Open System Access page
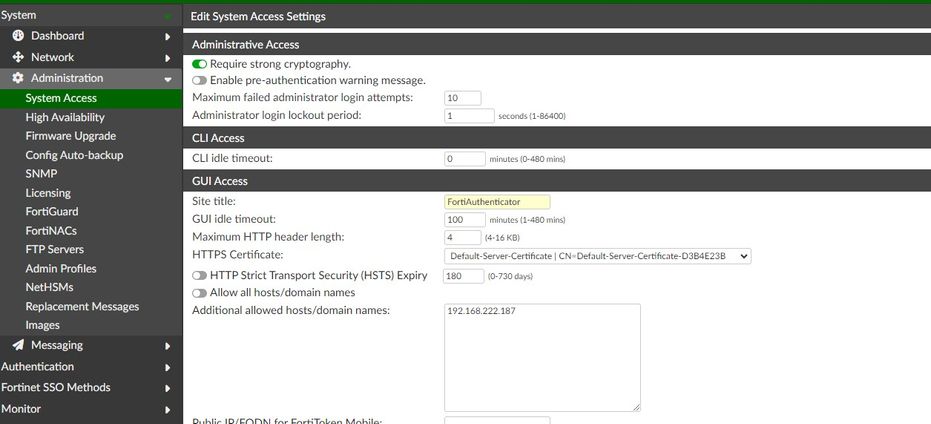The image size is (931, 424). [x=61, y=99]
